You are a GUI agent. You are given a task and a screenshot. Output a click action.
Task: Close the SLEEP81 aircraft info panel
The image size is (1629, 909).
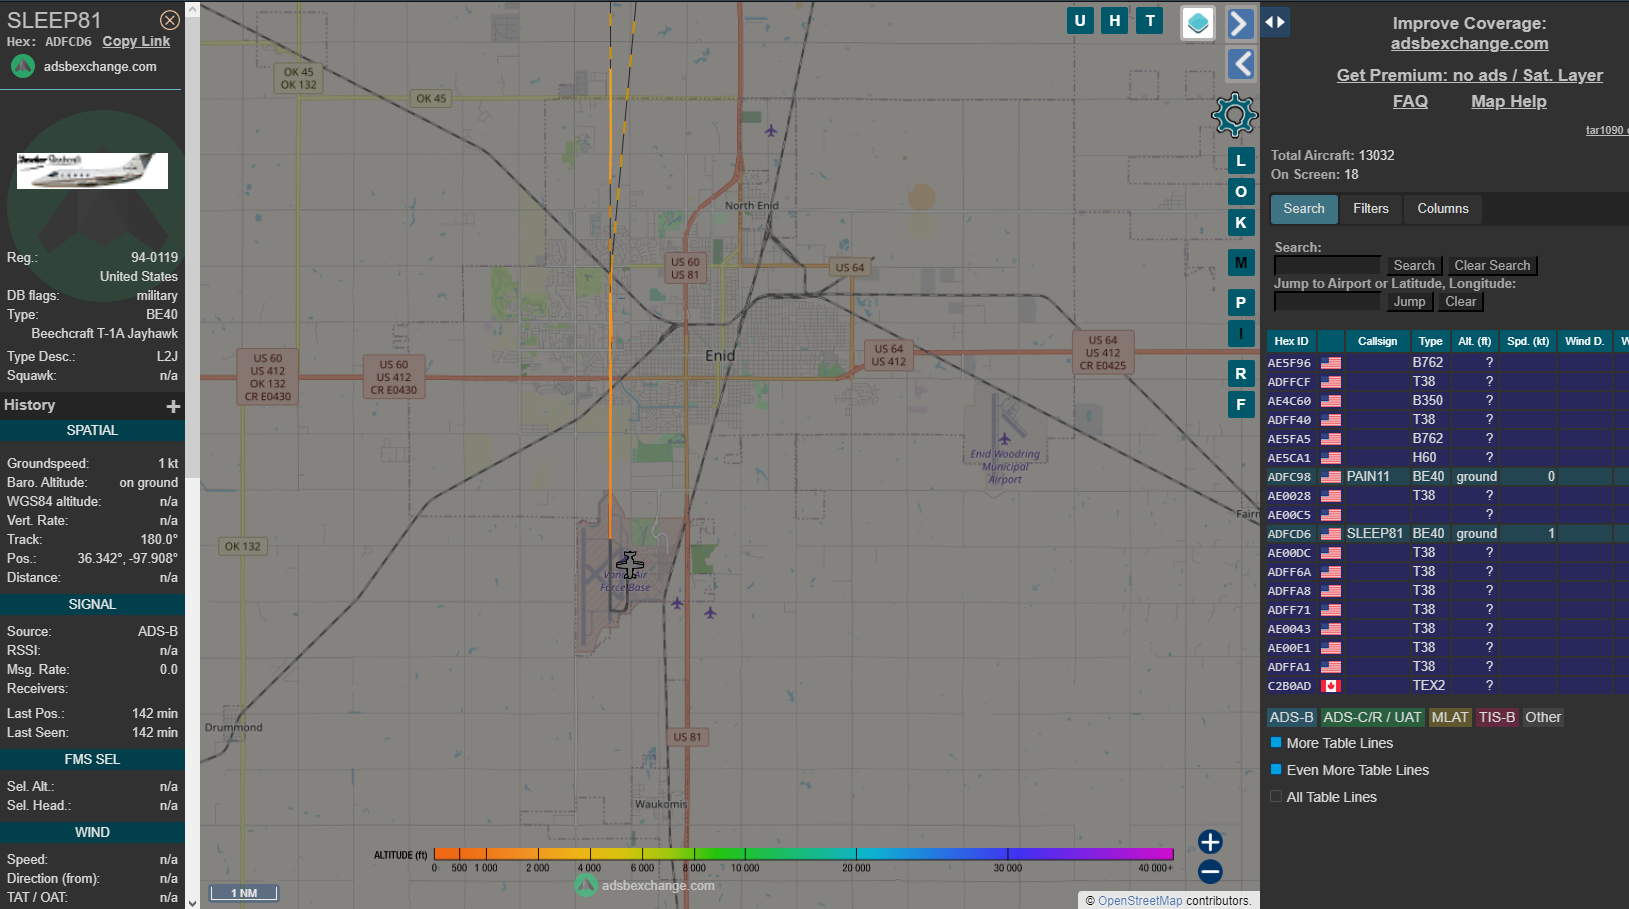tap(170, 20)
